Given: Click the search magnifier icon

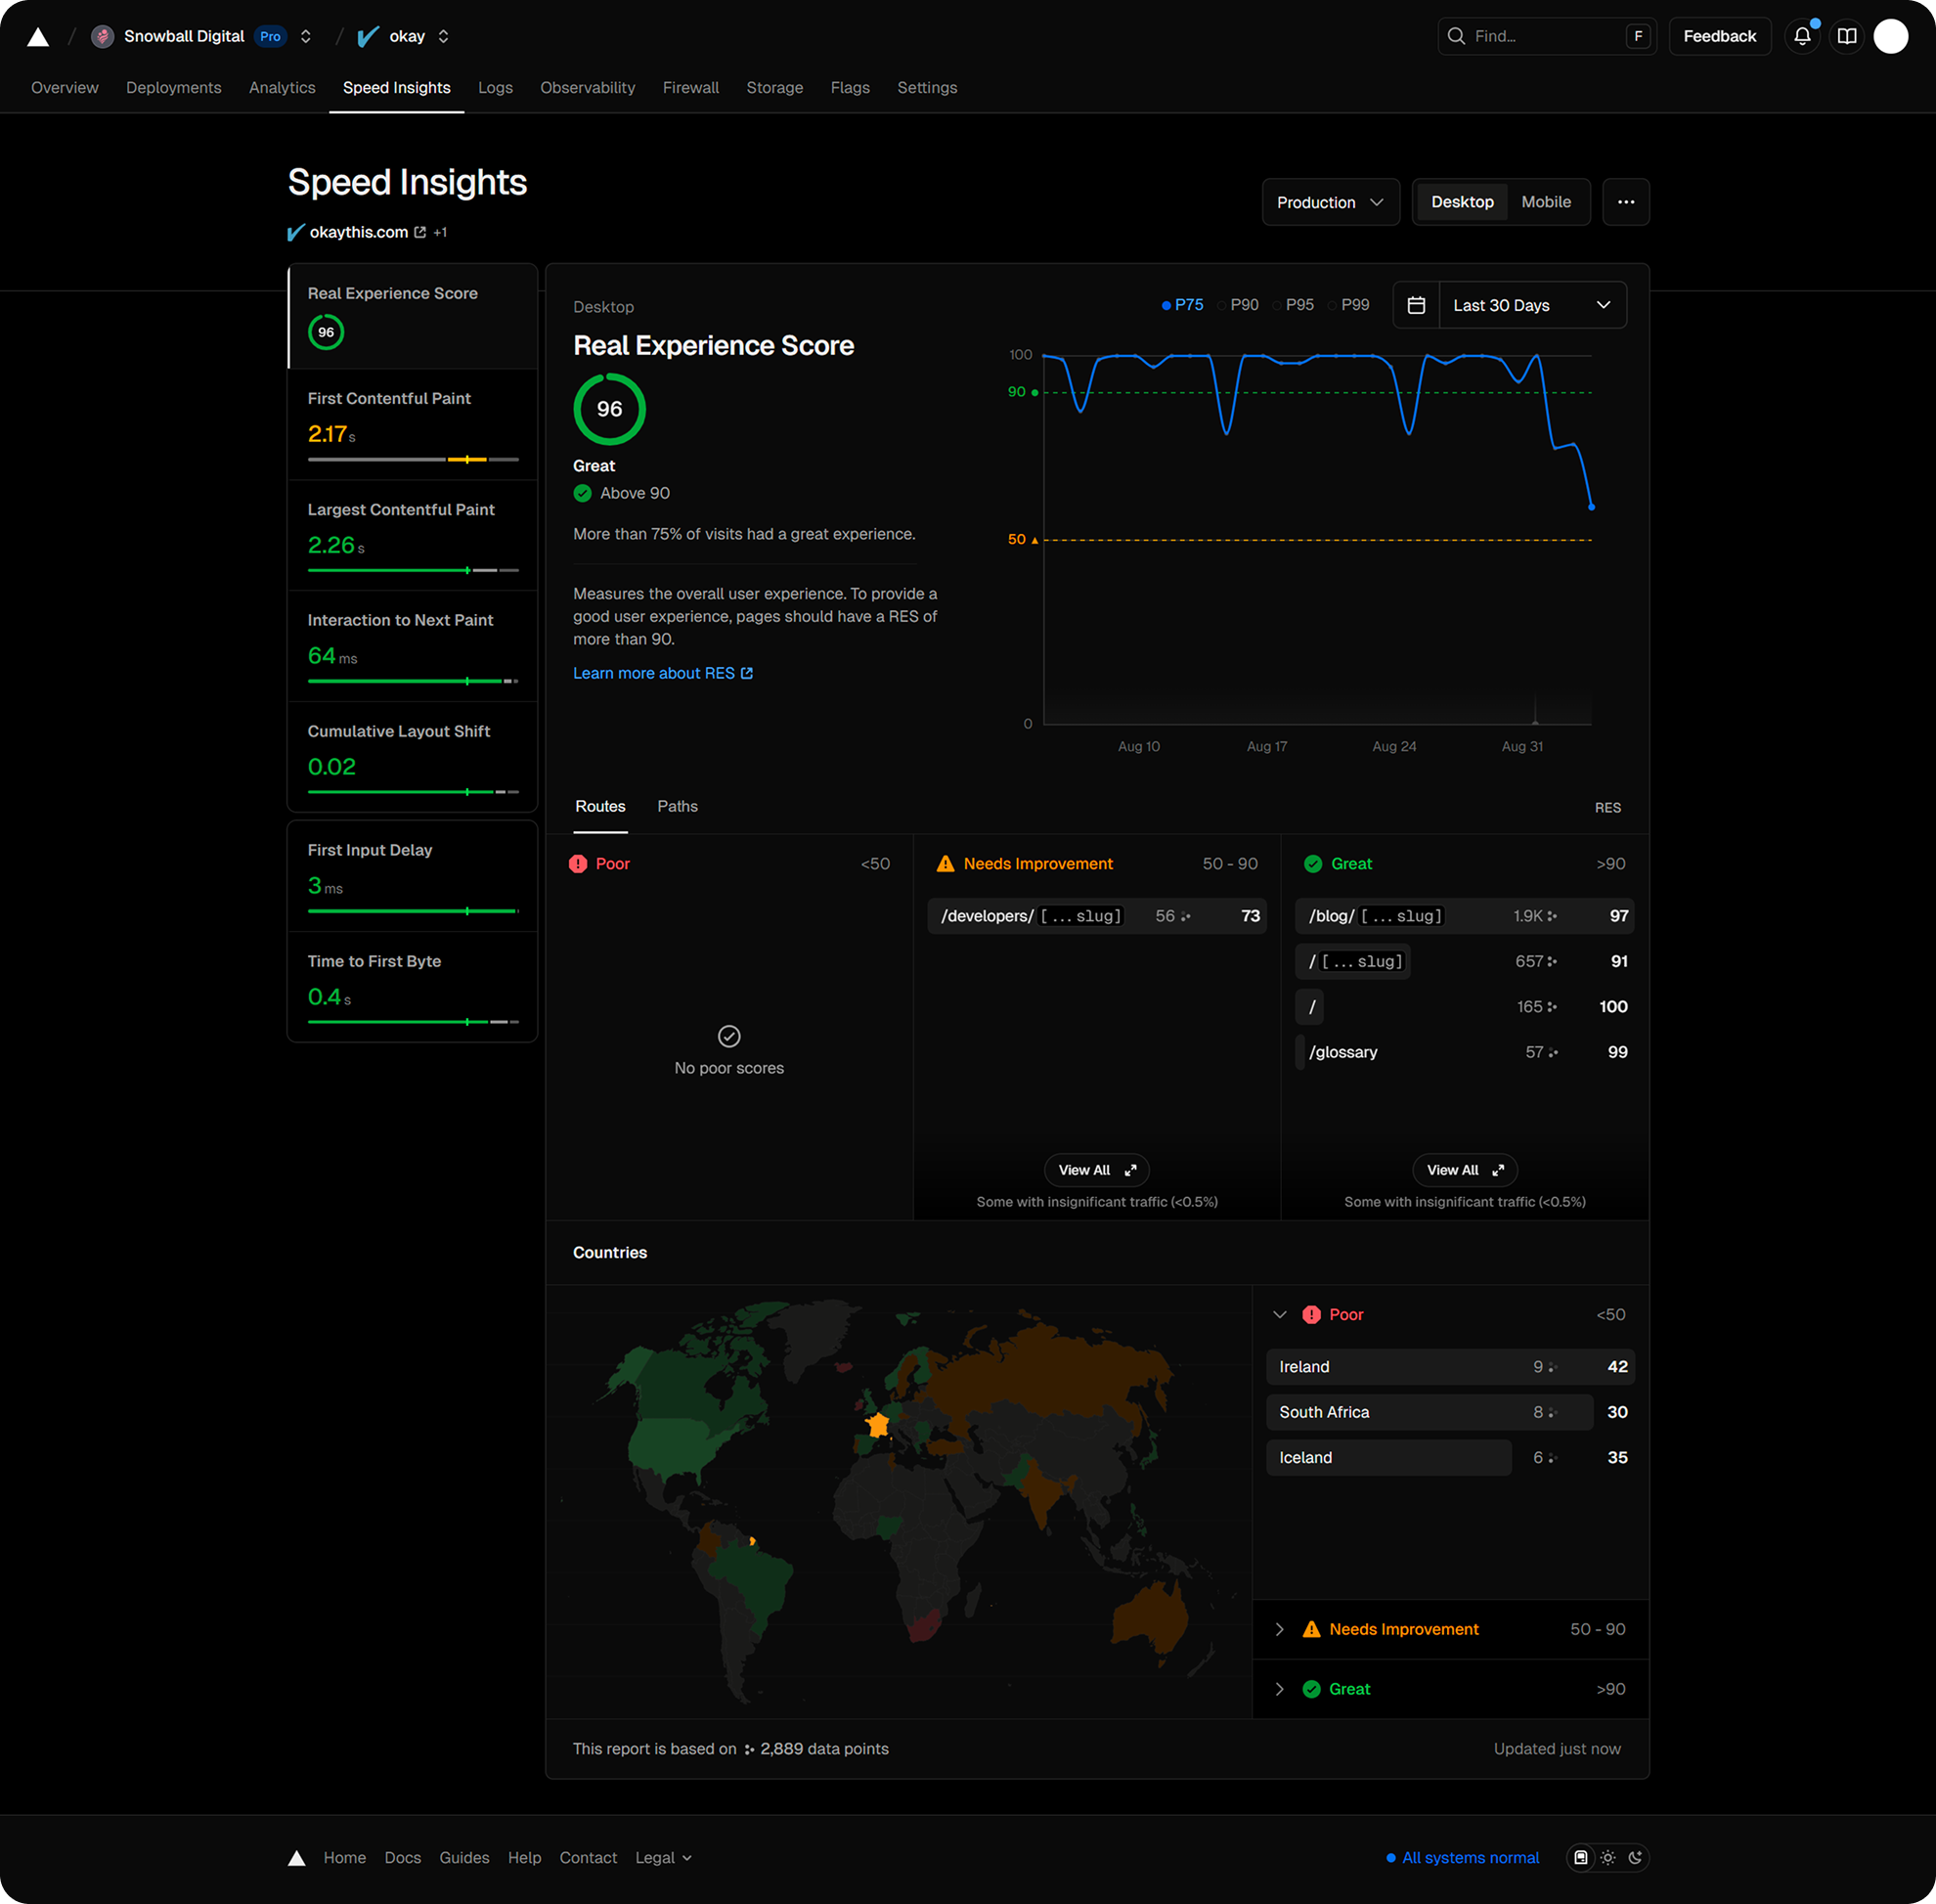Looking at the screenshot, I should (1456, 36).
